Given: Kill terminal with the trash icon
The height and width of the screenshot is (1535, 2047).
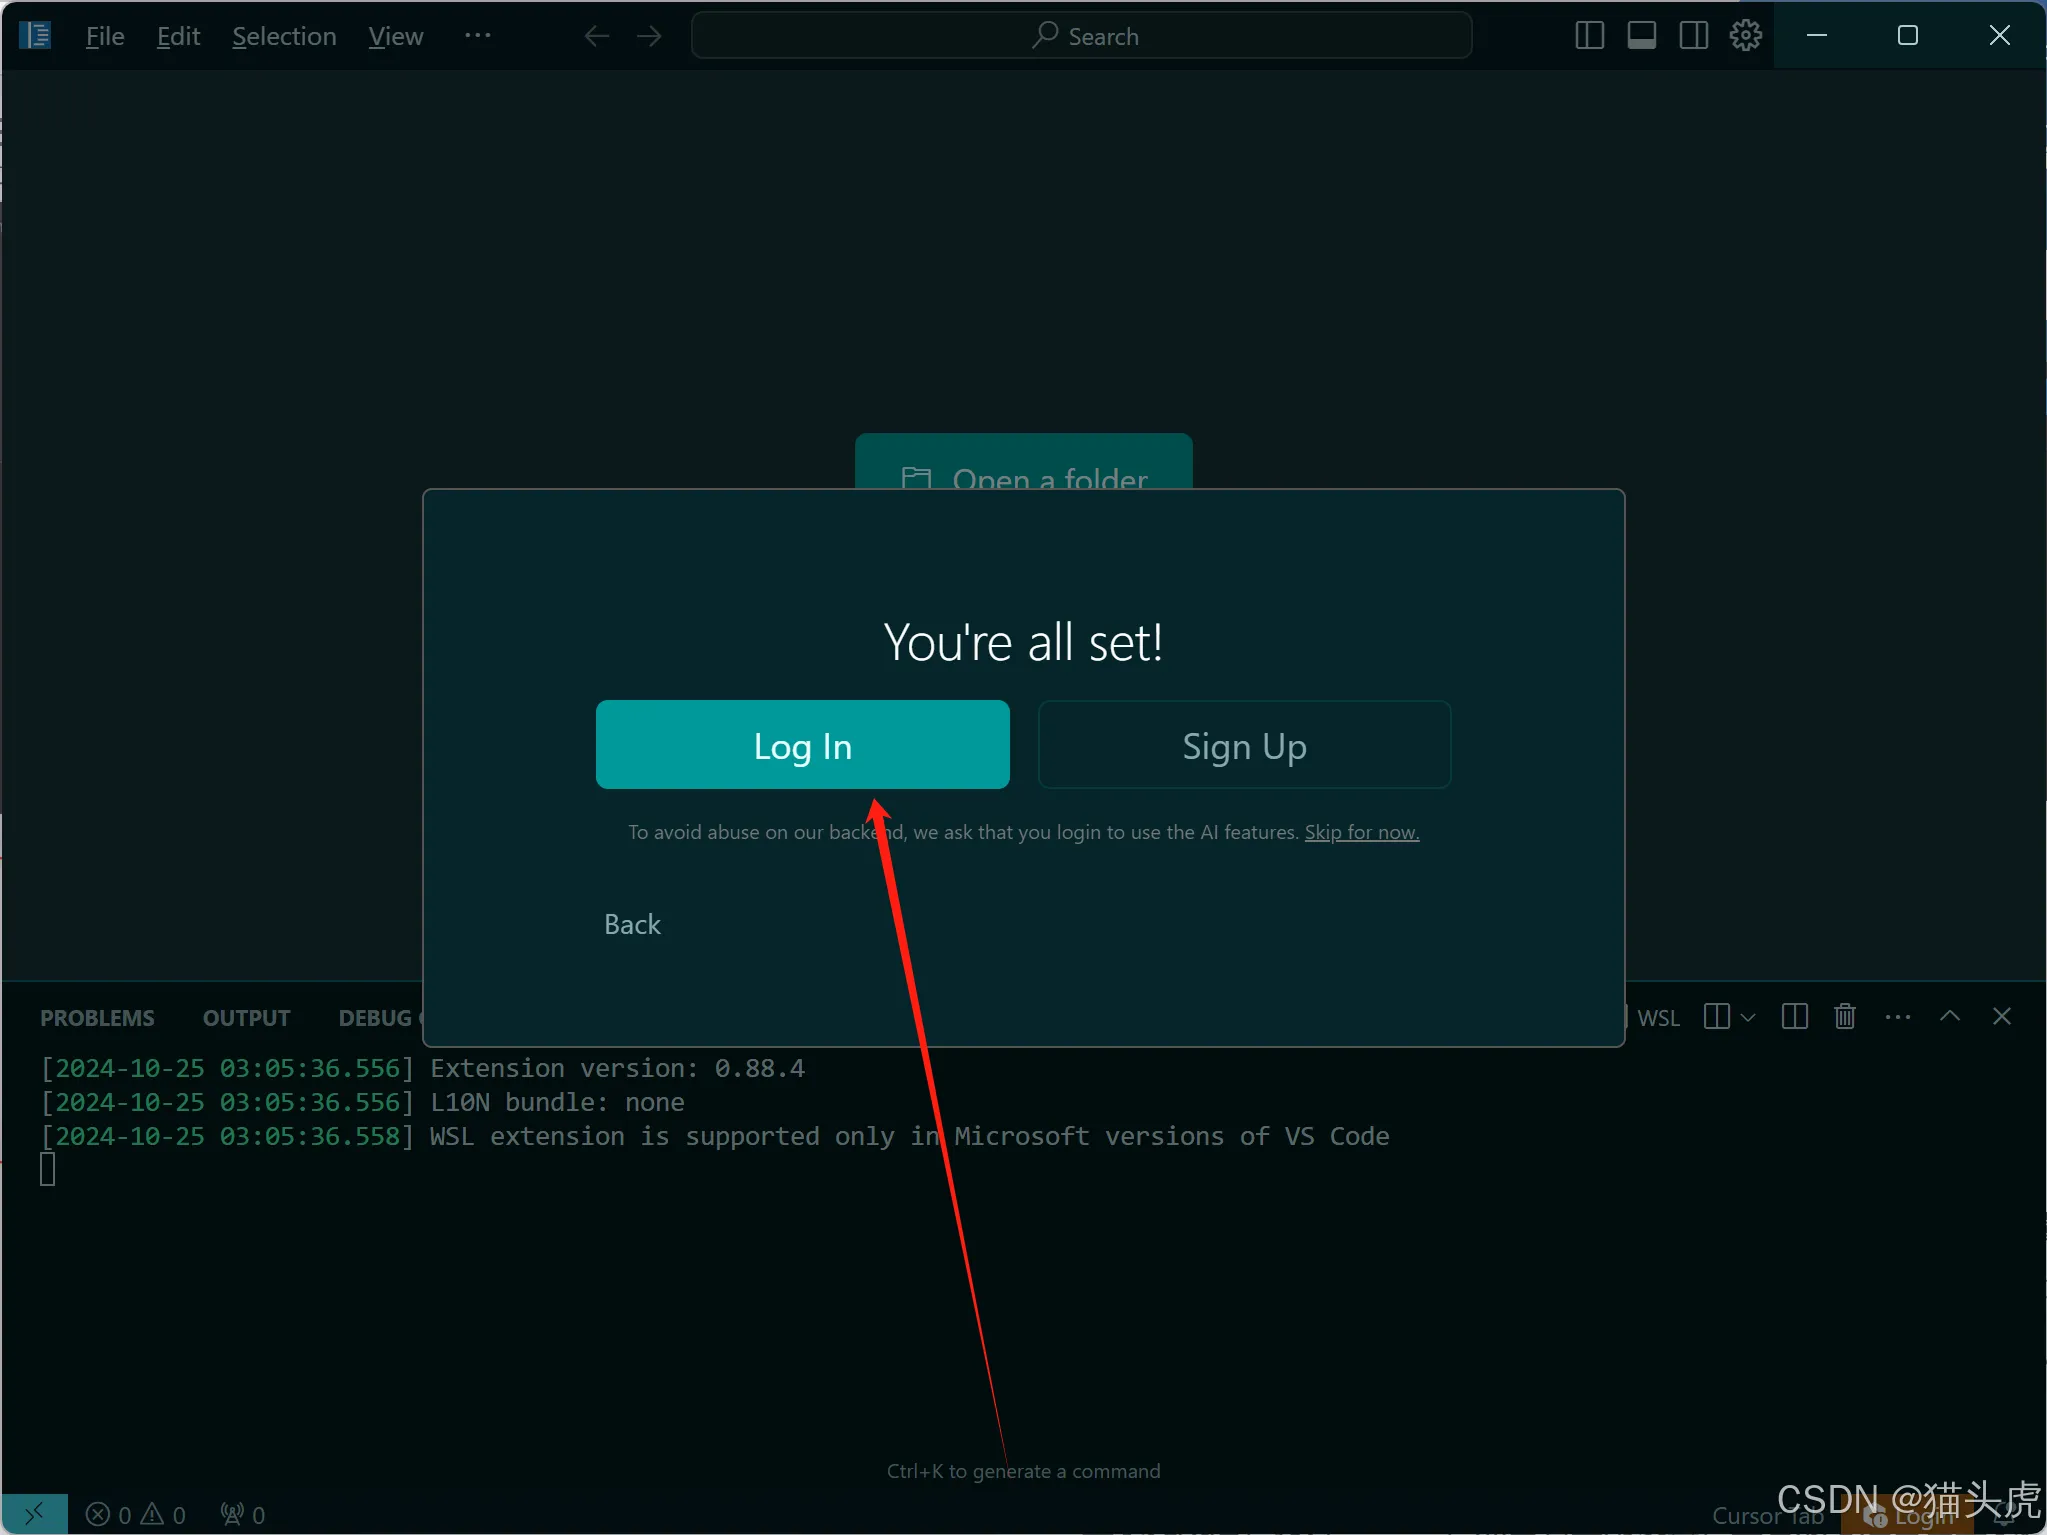Looking at the screenshot, I should [x=1845, y=1017].
